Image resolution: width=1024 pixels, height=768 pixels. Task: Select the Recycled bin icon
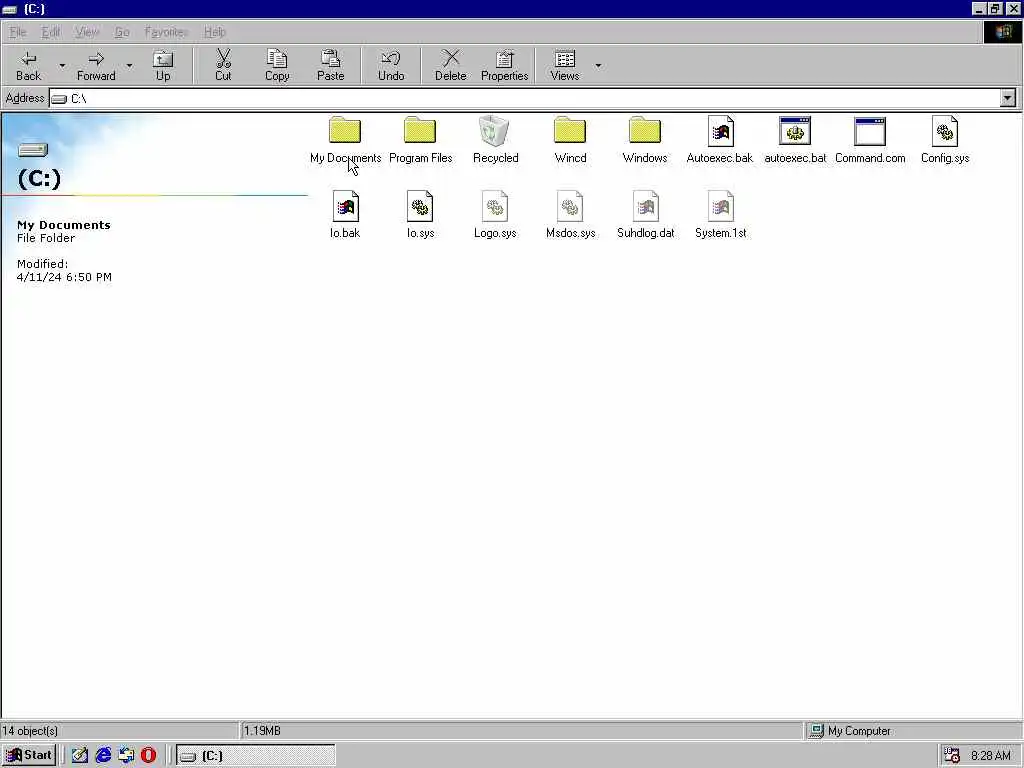pyautogui.click(x=495, y=131)
